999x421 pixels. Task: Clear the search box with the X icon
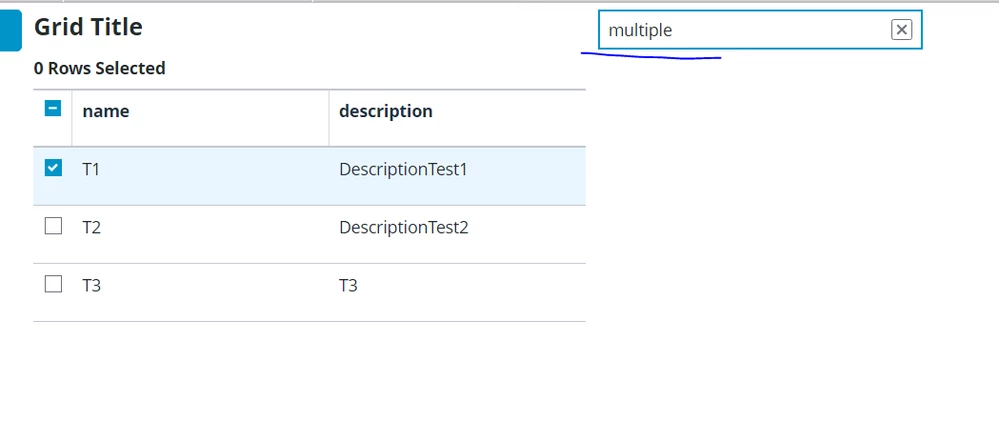901,30
